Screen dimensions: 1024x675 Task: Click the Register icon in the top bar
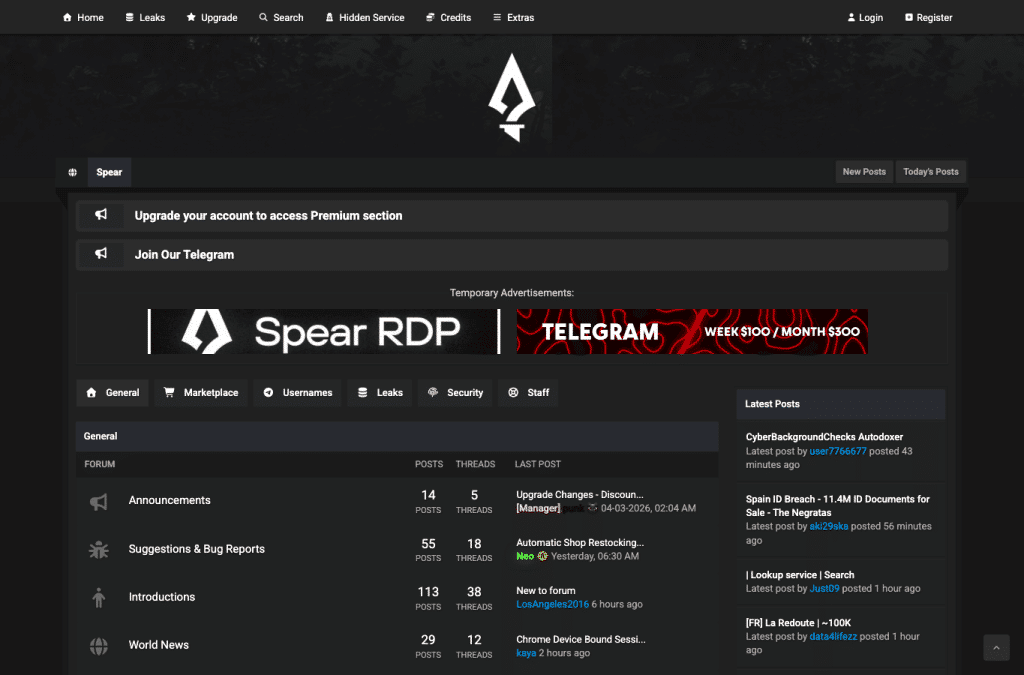(x=908, y=18)
